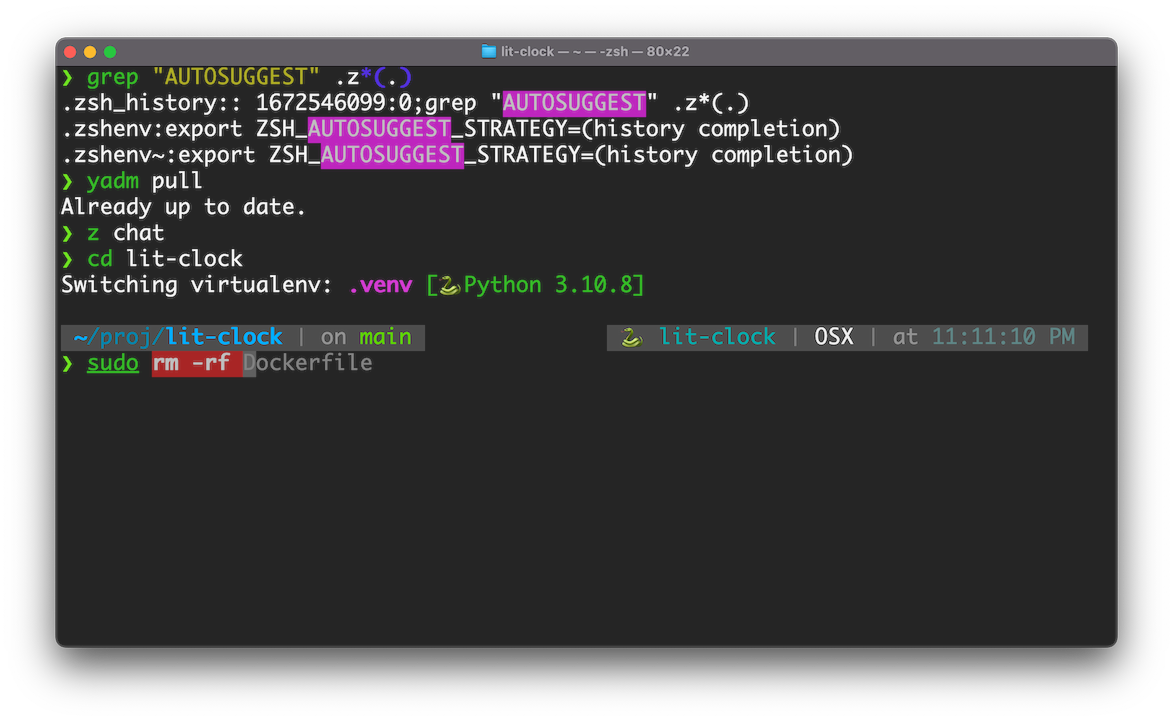Close the terminal with the red button

pyautogui.click(x=70, y=51)
